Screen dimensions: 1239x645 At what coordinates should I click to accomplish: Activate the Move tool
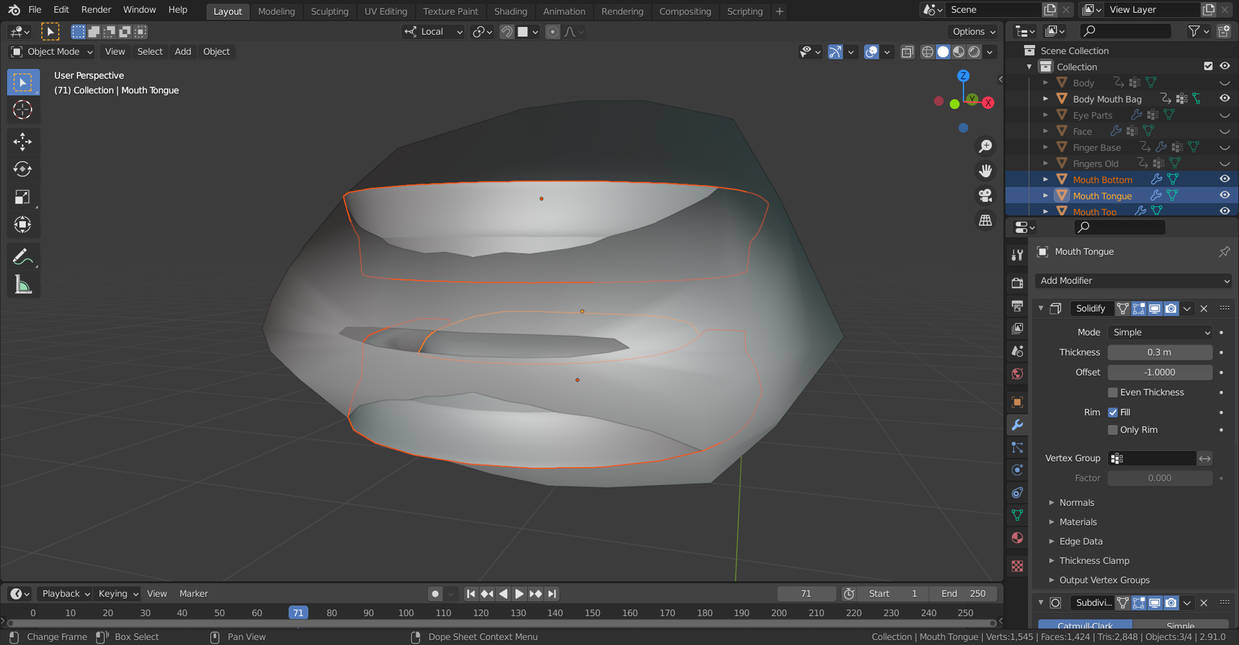coord(22,141)
